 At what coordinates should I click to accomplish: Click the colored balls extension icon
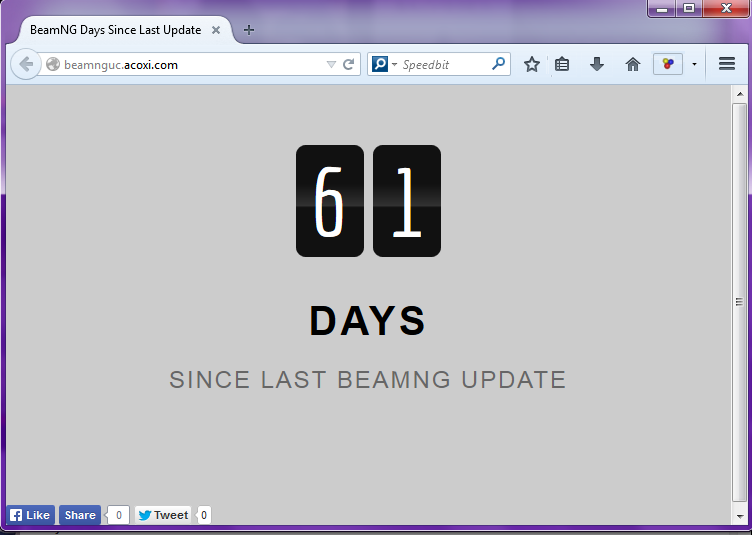point(668,64)
